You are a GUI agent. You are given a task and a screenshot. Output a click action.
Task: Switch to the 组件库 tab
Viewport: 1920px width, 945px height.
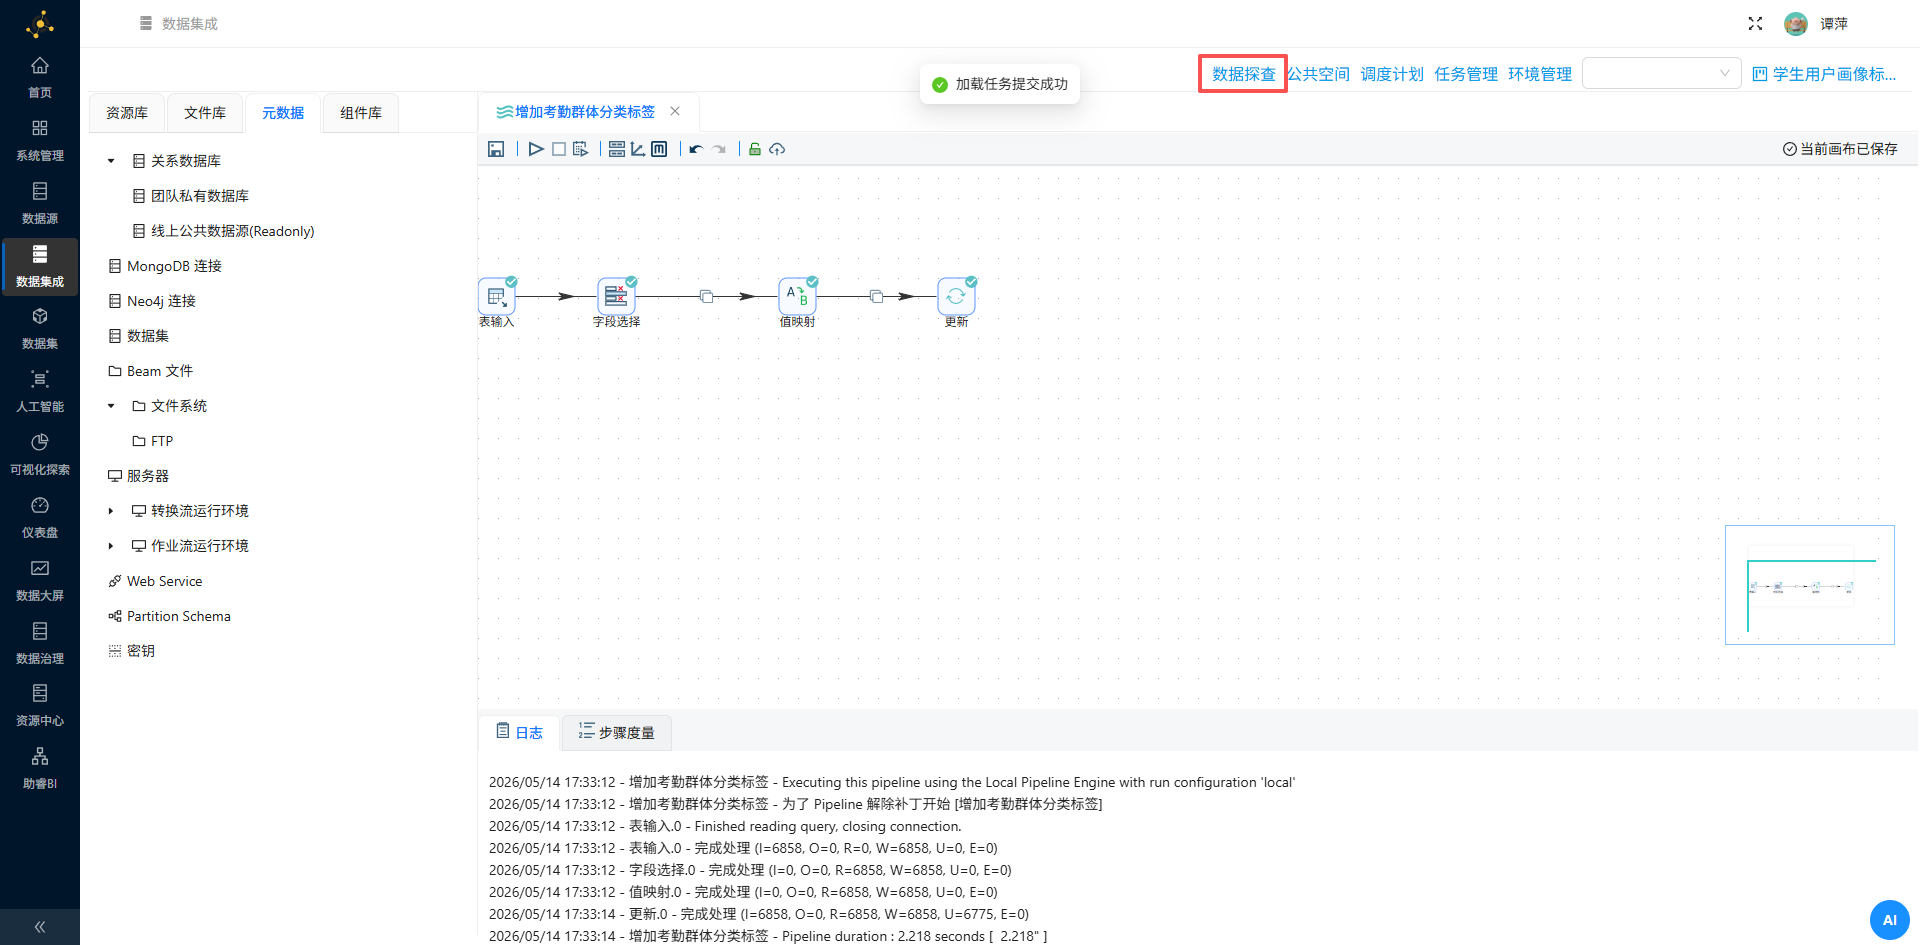click(x=361, y=113)
